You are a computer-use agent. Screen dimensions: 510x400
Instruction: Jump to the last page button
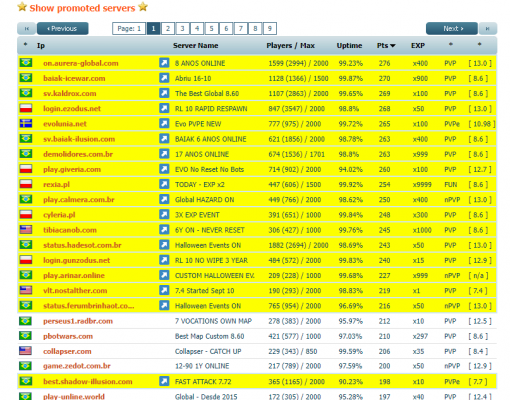[x=488, y=29]
